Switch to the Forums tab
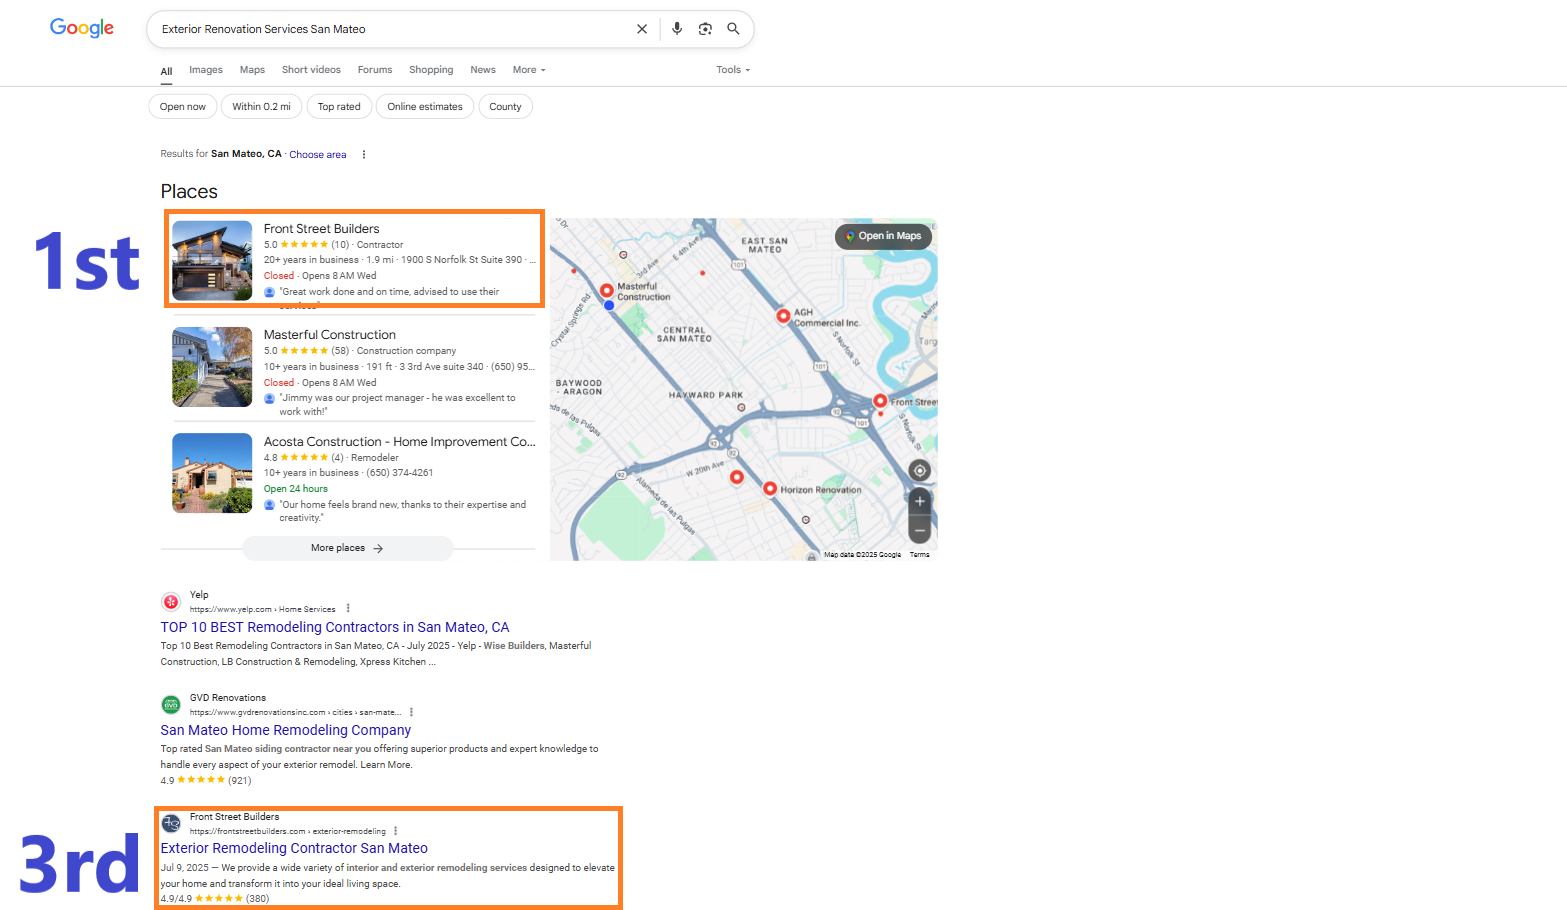 pyautogui.click(x=375, y=70)
